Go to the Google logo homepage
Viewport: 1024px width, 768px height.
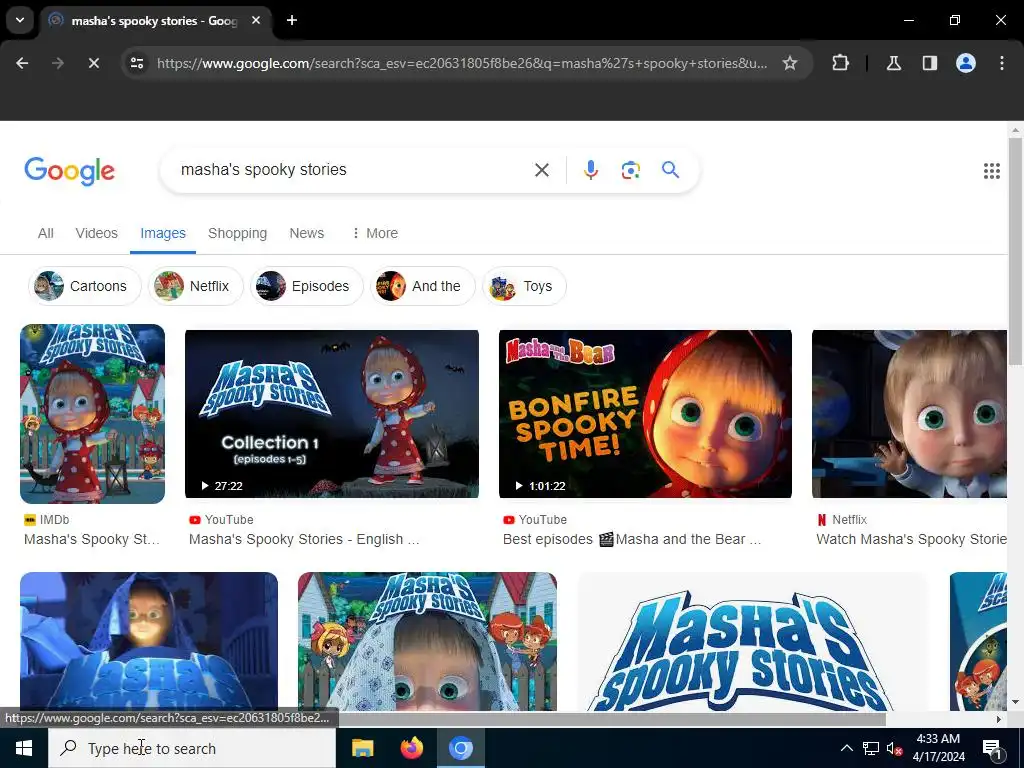click(x=69, y=171)
